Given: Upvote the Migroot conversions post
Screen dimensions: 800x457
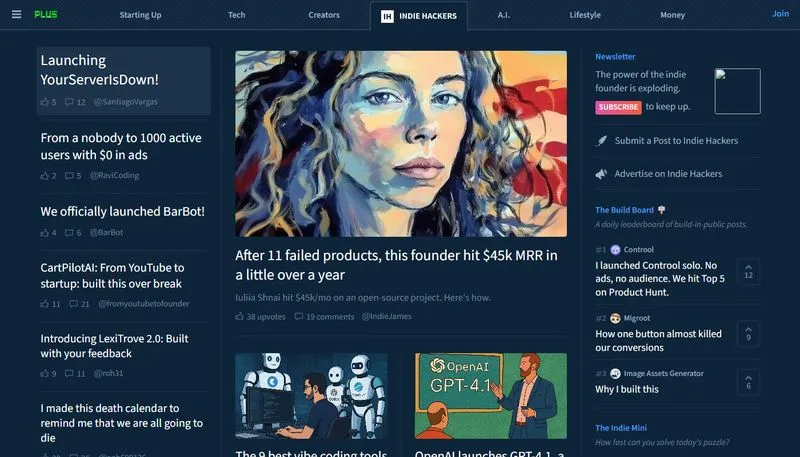Looking at the screenshot, I should (748, 334).
